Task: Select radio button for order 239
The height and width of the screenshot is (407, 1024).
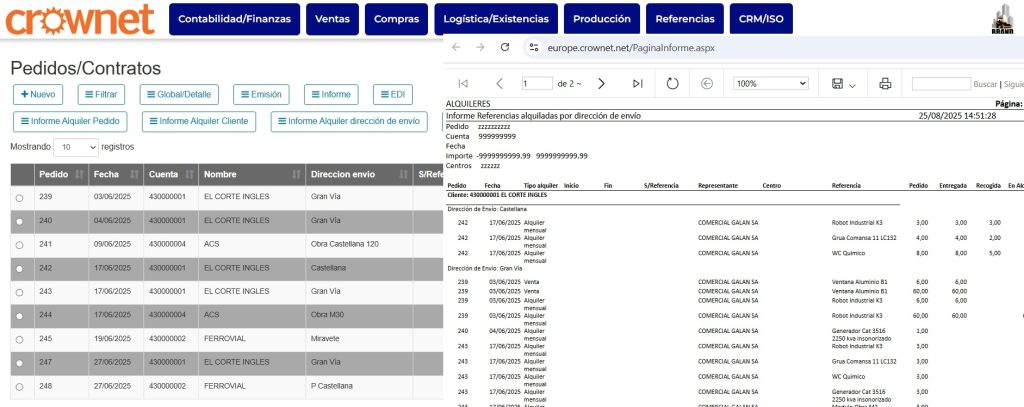Action: click(x=19, y=198)
